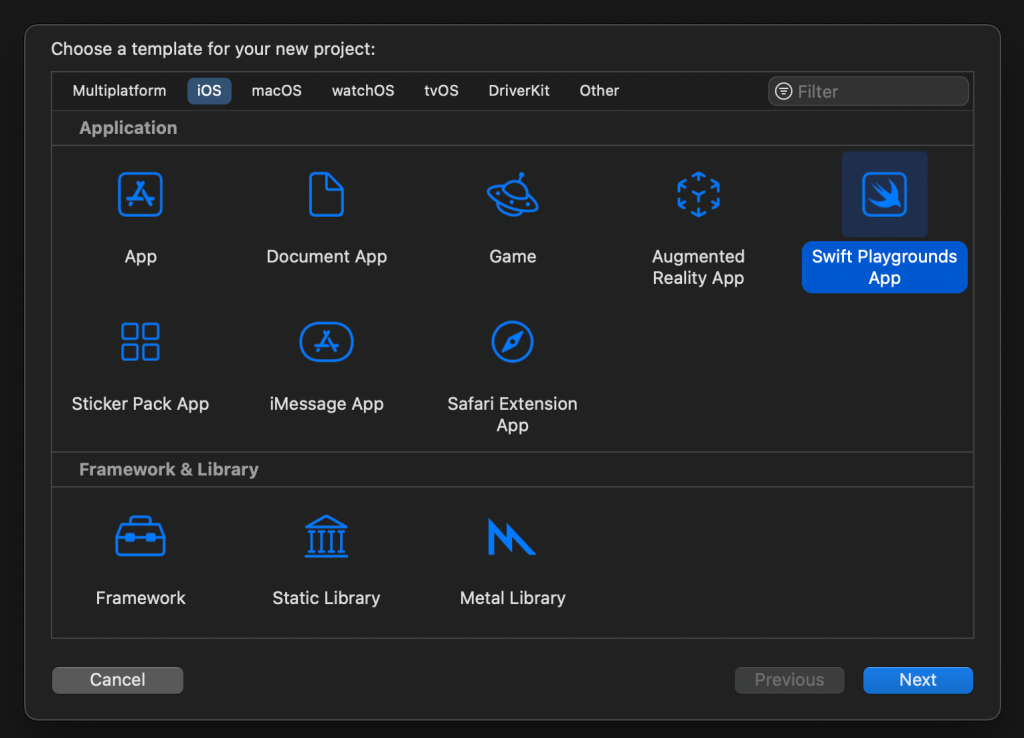The image size is (1024, 738).
Task: Select the Metal Library icon
Action: coord(512,536)
